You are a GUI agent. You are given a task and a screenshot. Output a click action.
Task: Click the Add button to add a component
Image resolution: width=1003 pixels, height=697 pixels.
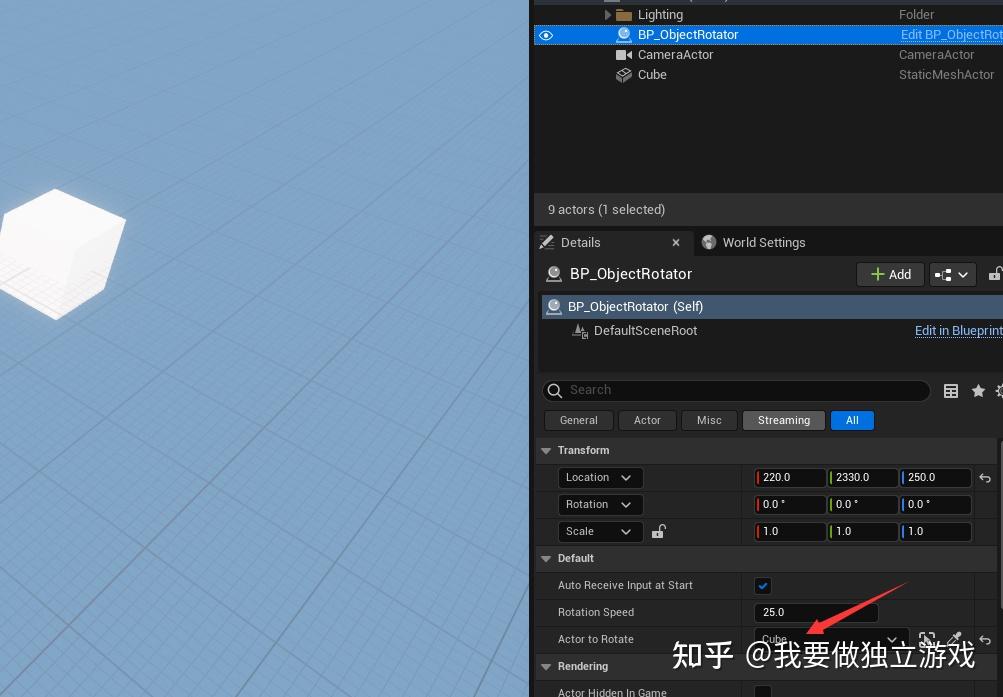point(889,273)
